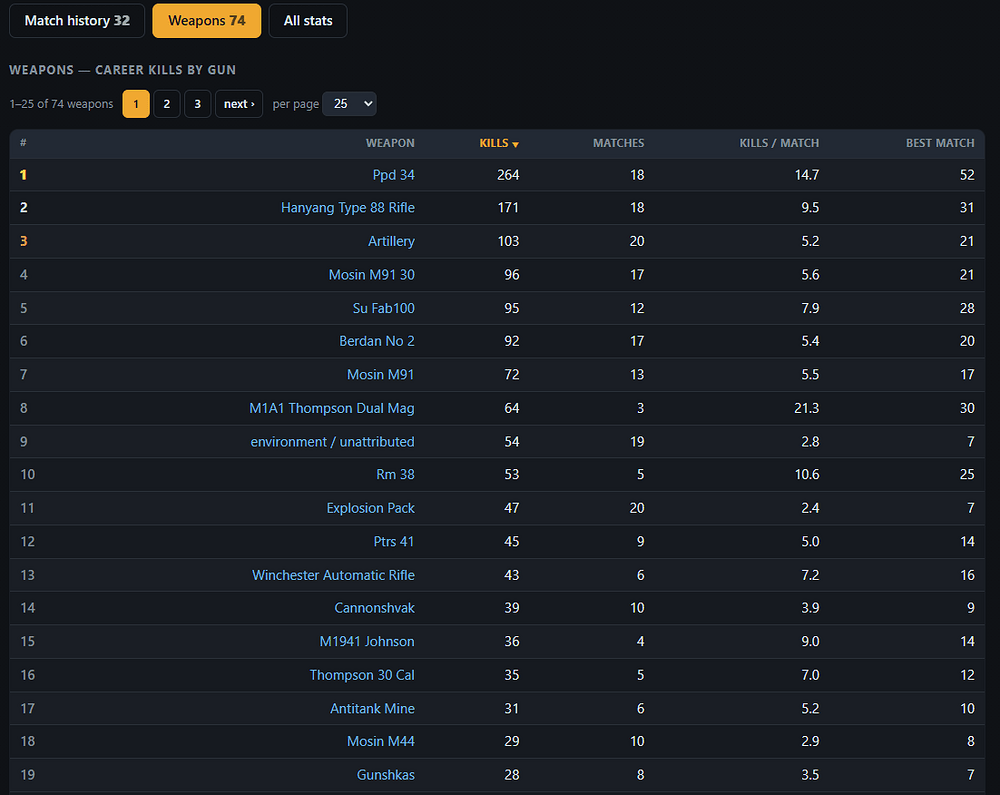Open the All stats tab

point(308,20)
